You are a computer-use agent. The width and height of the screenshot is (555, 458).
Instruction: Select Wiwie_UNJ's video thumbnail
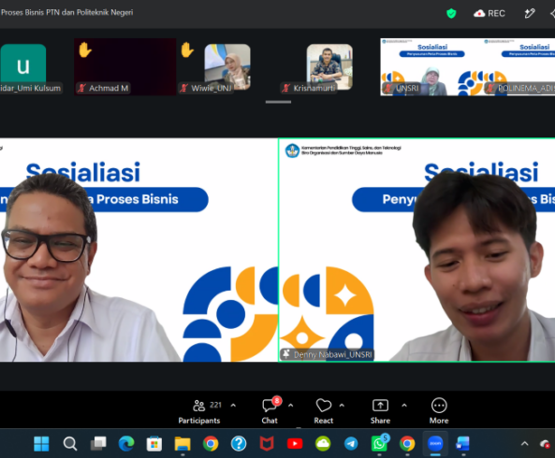(x=227, y=67)
